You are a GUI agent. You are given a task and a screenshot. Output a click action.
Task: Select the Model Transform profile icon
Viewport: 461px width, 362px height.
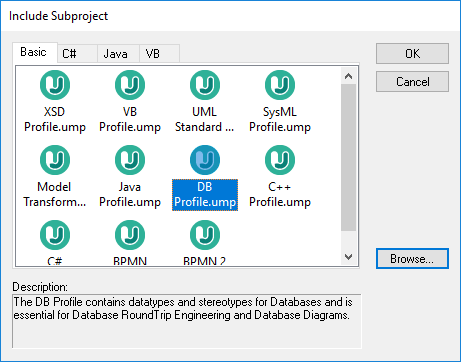click(55, 160)
